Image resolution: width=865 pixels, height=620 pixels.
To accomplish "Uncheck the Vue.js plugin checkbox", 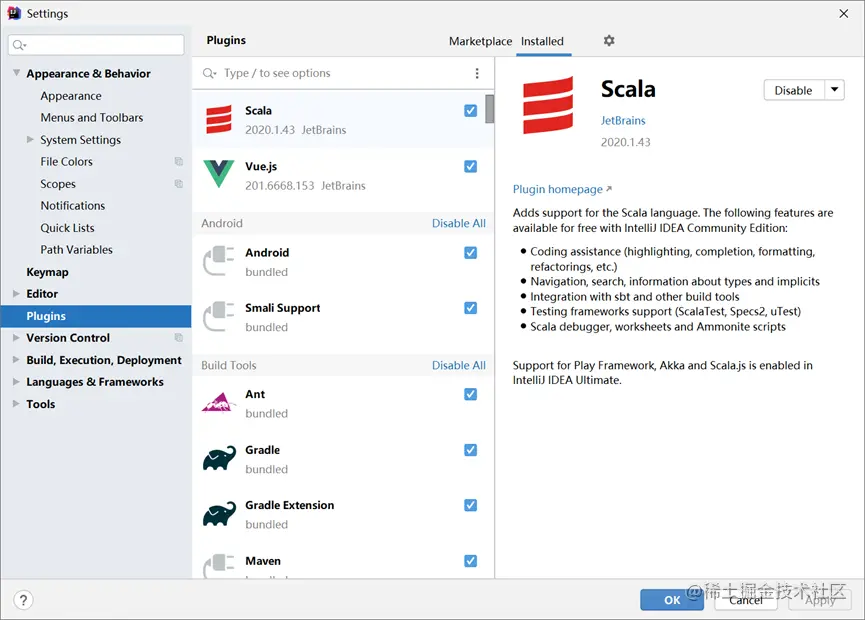I will (x=470, y=166).
